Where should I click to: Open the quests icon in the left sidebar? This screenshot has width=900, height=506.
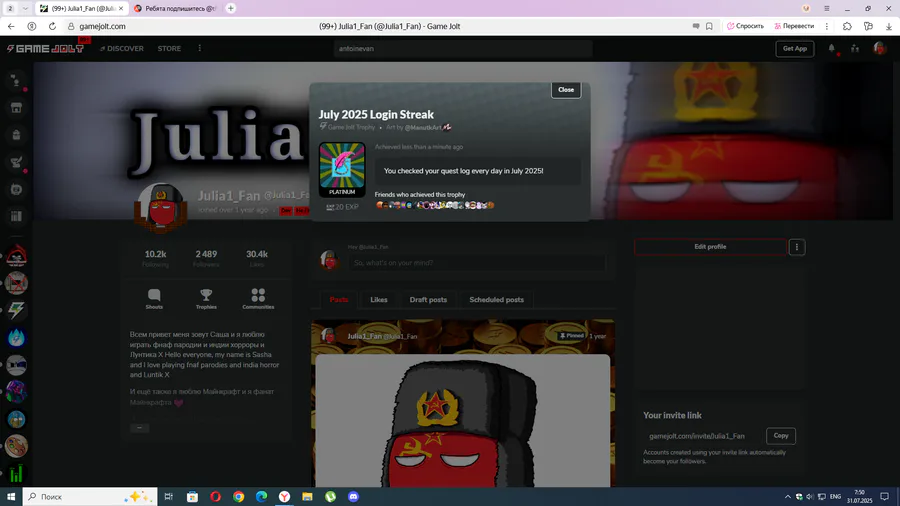(16, 162)
